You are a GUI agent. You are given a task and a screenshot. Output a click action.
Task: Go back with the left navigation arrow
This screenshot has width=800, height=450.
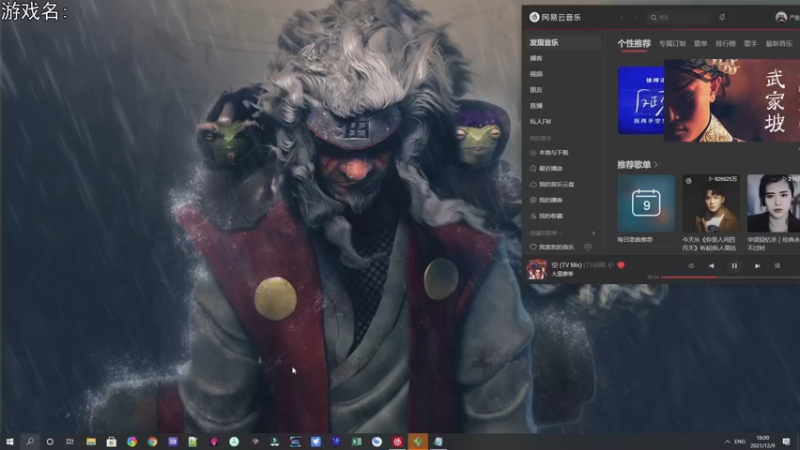coord(621,17)
